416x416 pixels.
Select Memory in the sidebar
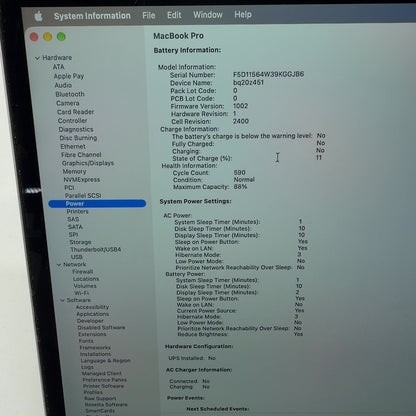click(x=75, y=171)
